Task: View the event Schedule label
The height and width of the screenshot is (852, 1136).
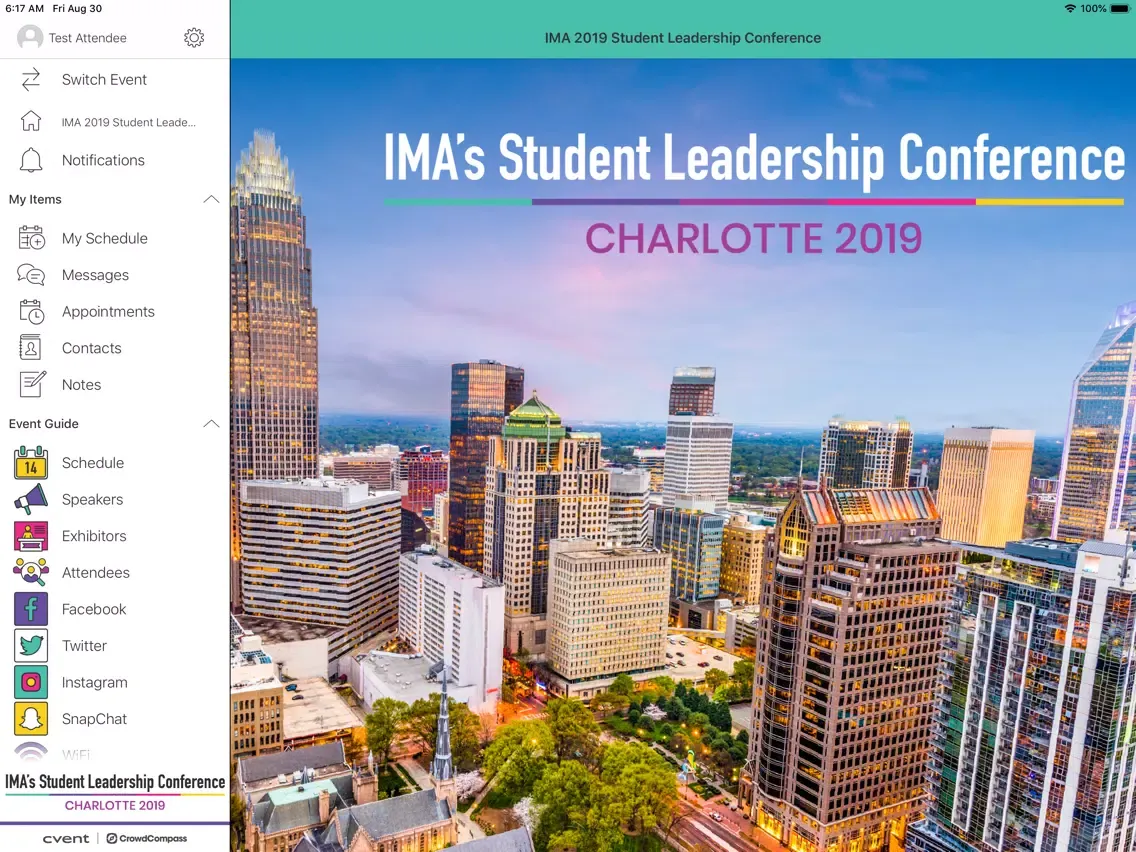Action: click(x=93, y=463)
